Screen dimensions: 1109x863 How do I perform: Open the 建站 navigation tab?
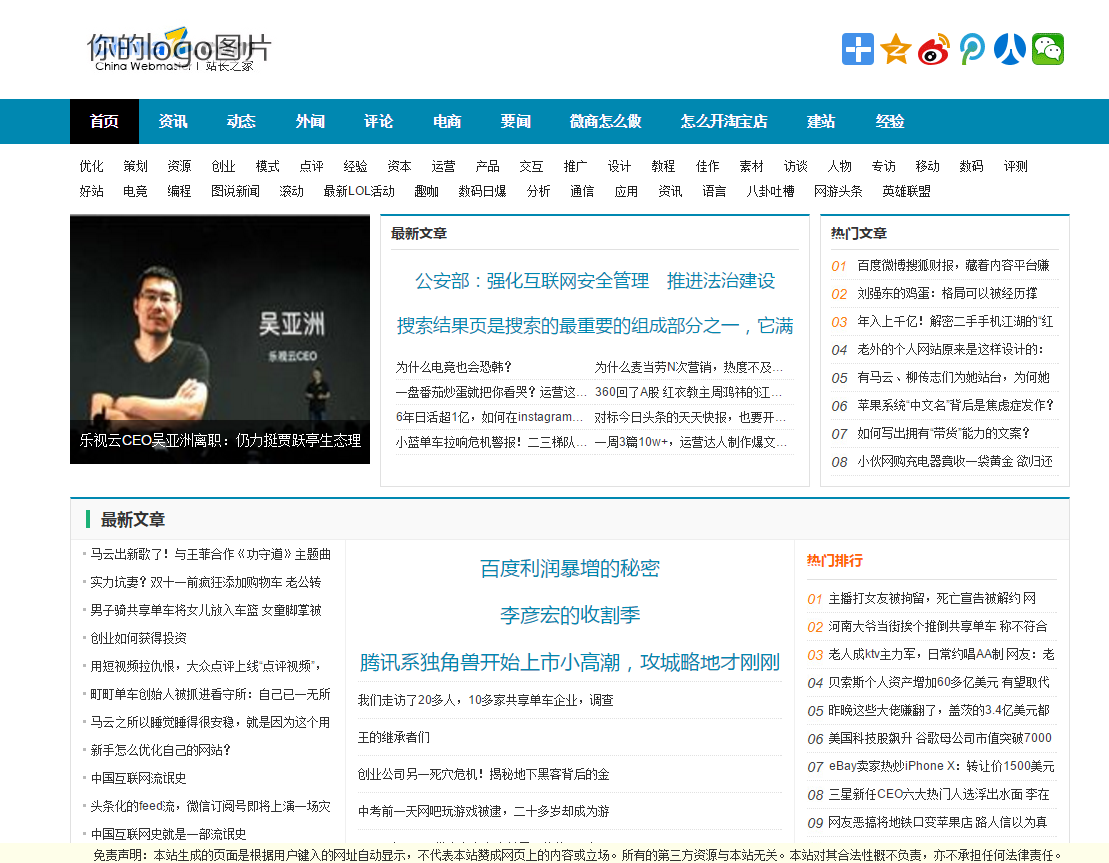click(821, 122)
